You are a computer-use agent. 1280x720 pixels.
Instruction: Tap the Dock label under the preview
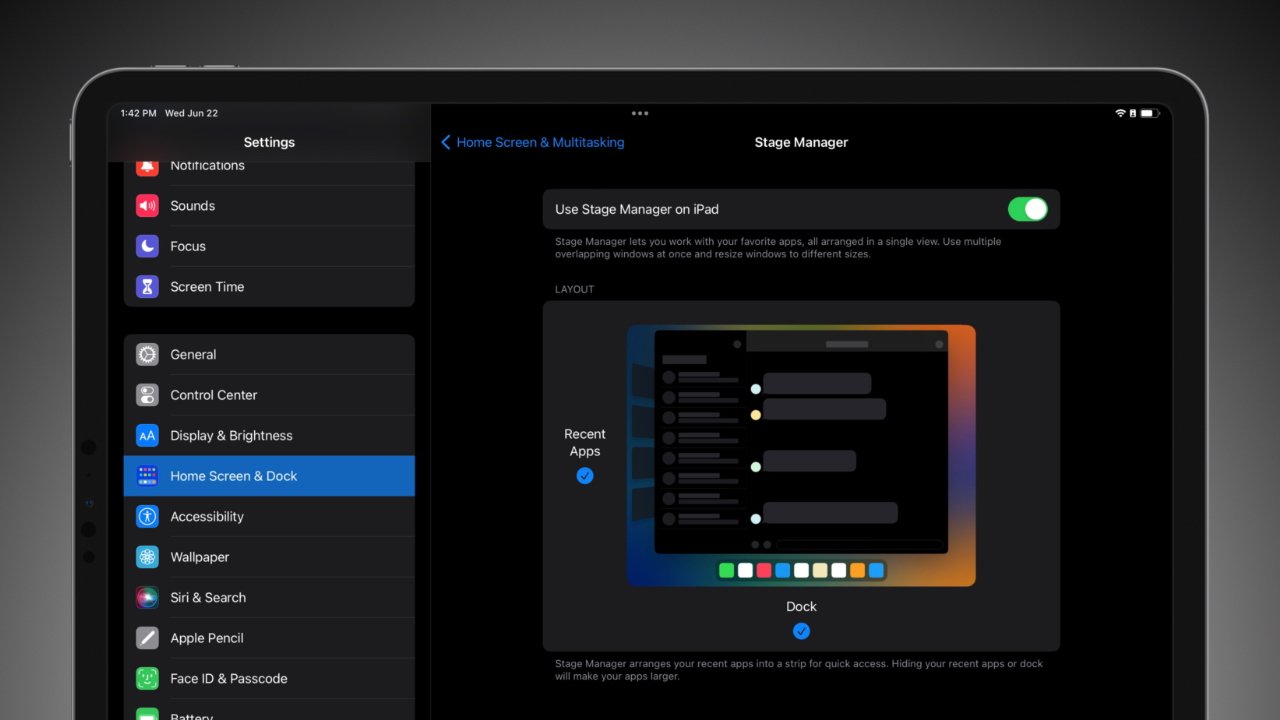(x=801, y=606)
